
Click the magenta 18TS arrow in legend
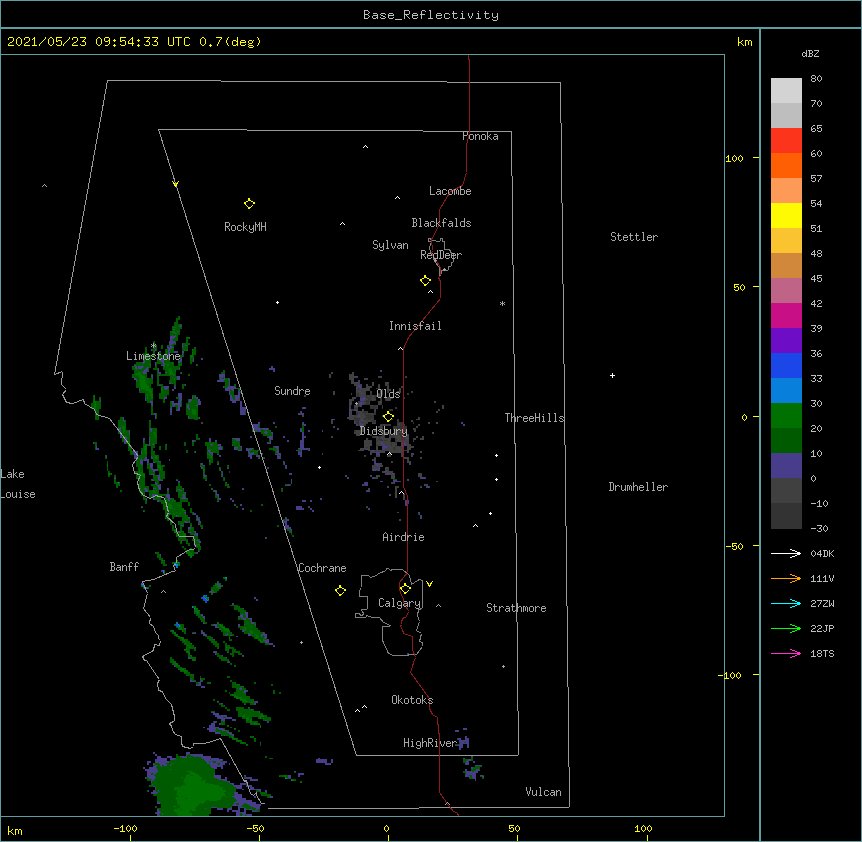(786, 653)
